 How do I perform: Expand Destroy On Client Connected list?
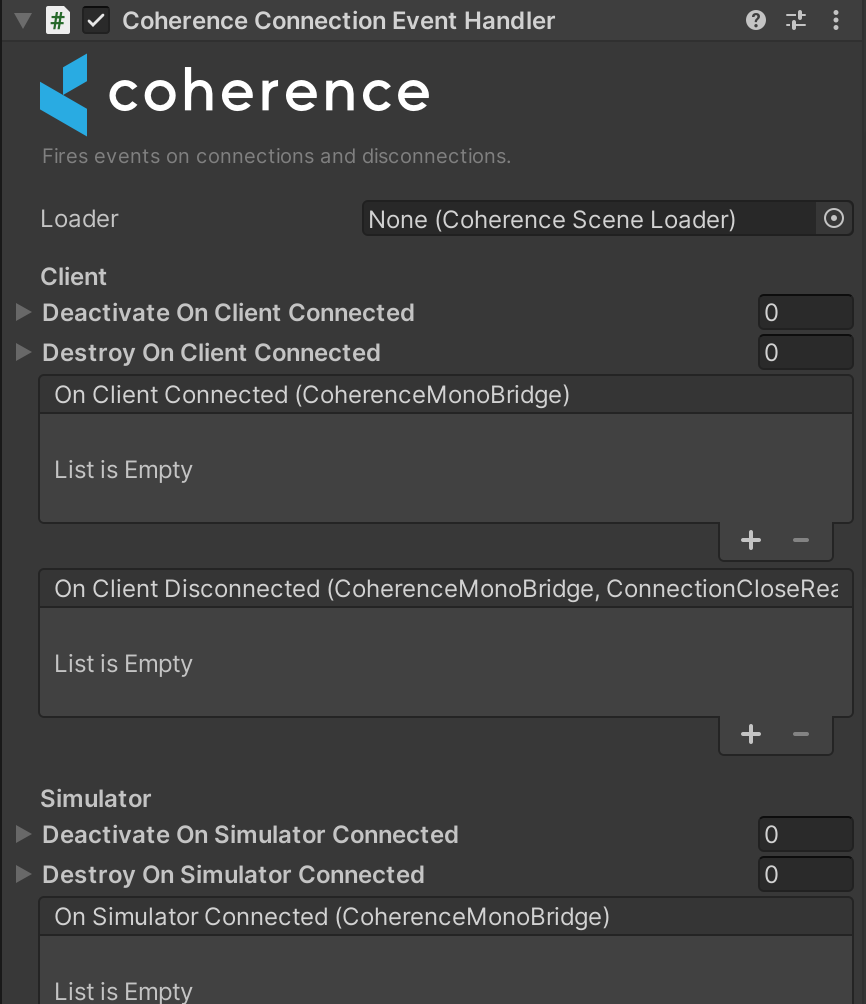[x=24, y=353]
